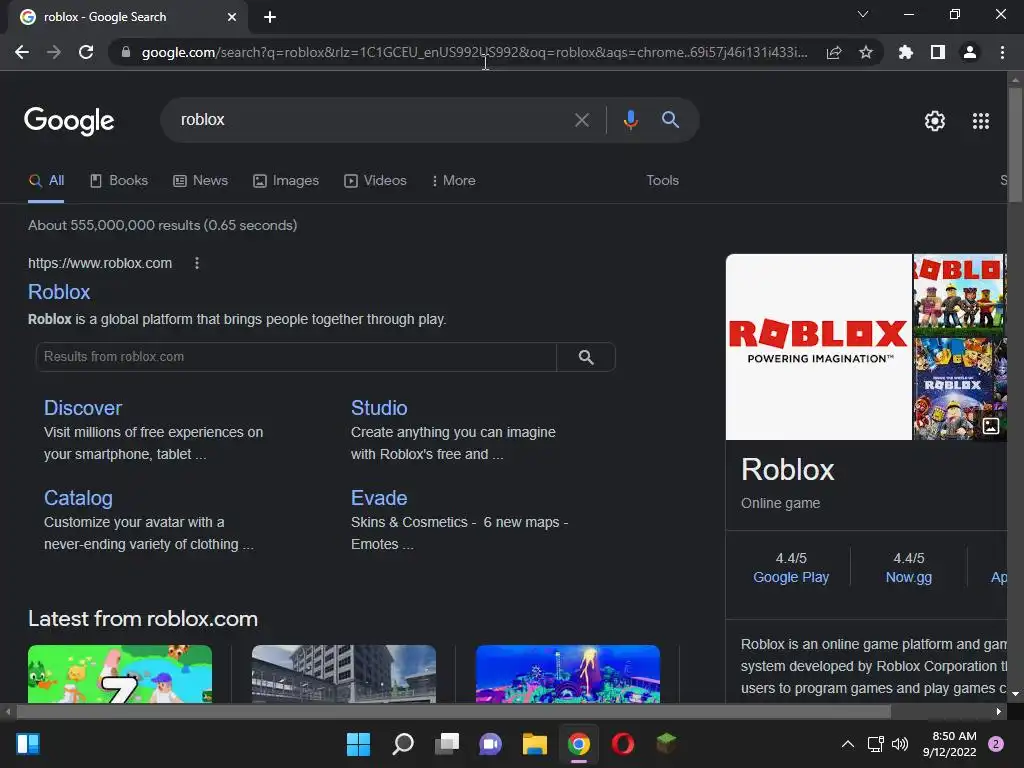Start voice search with microphone
The height and width of the screenshot is (768, 1024).
click(630, 120)
